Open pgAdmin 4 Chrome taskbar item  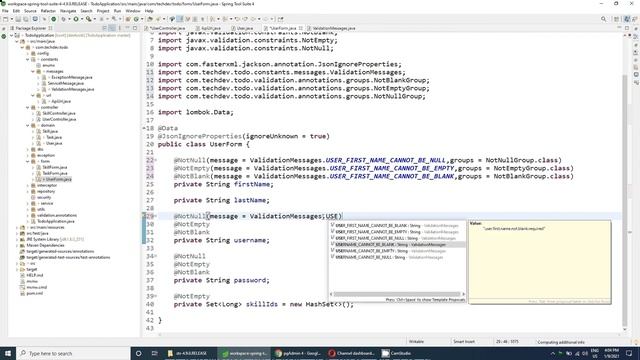[298, 353]
